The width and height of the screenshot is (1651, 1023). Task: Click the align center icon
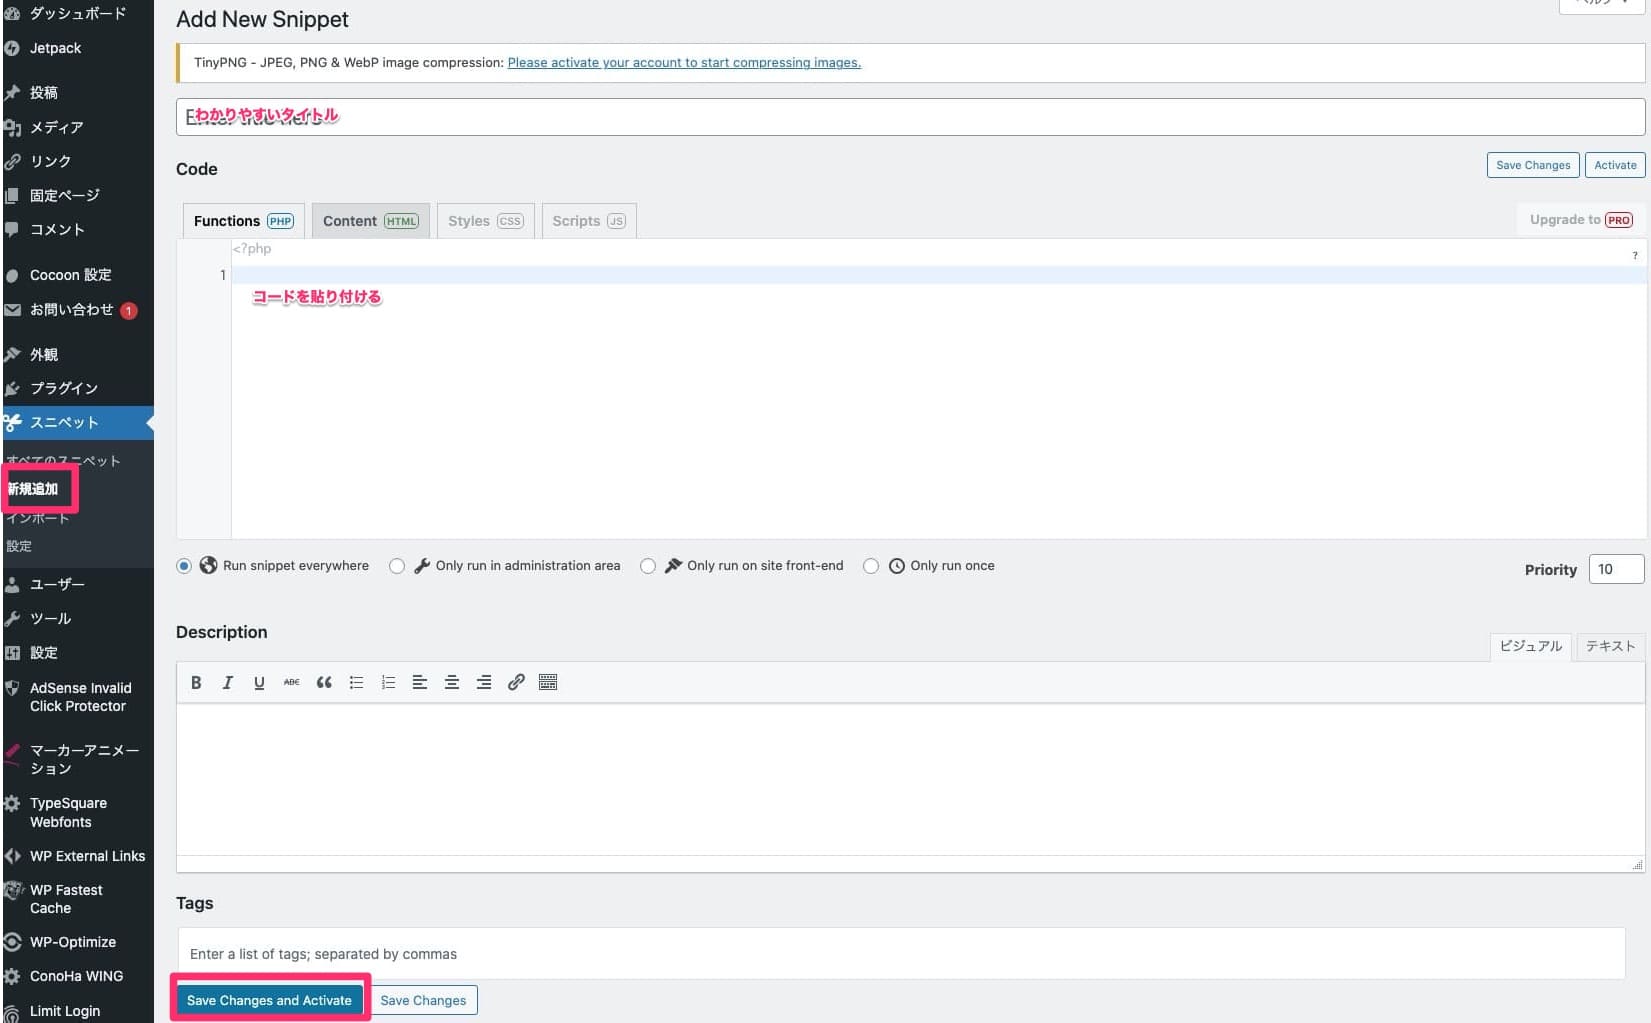452,682
